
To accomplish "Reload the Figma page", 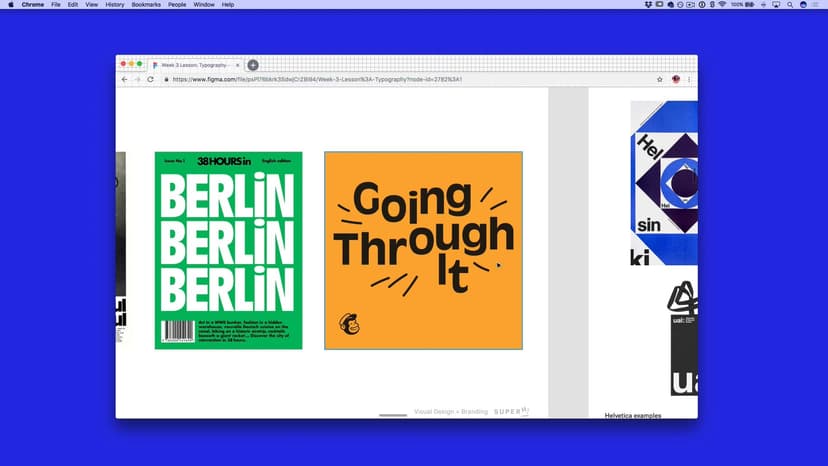I will pos(150,79).
